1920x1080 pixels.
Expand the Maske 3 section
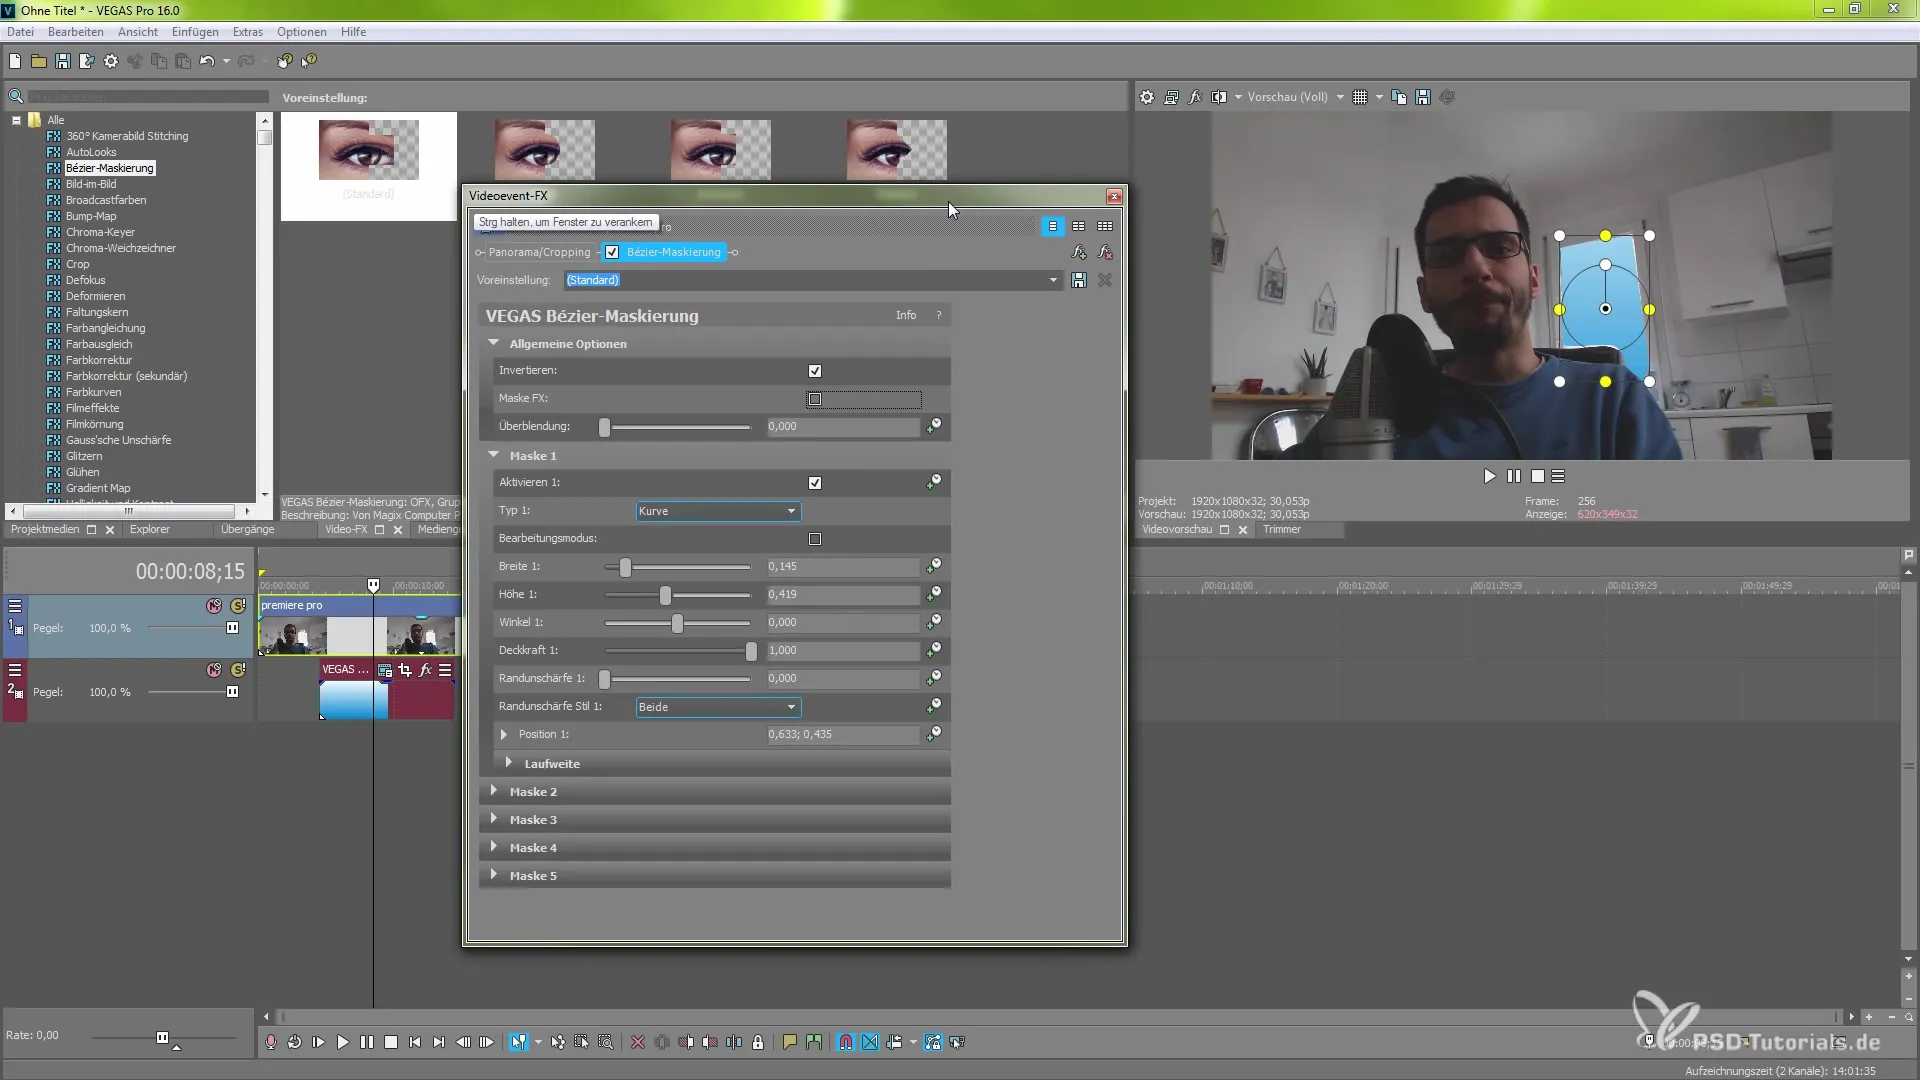coord(494,819)
